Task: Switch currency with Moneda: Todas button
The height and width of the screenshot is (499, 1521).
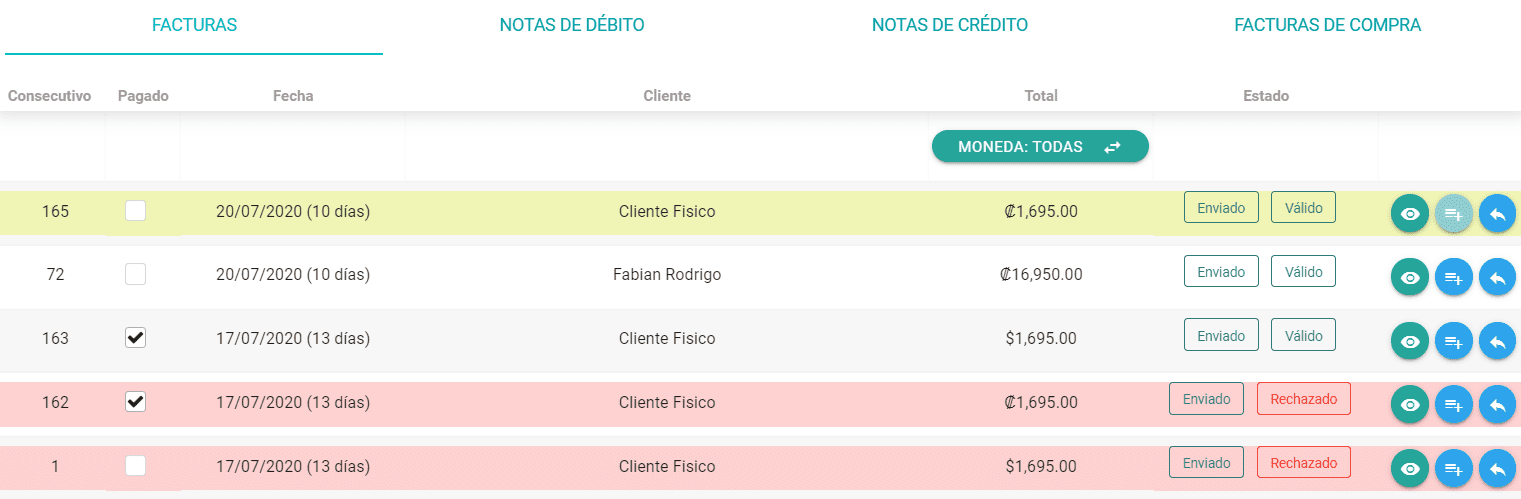Action: (1040, 146)
